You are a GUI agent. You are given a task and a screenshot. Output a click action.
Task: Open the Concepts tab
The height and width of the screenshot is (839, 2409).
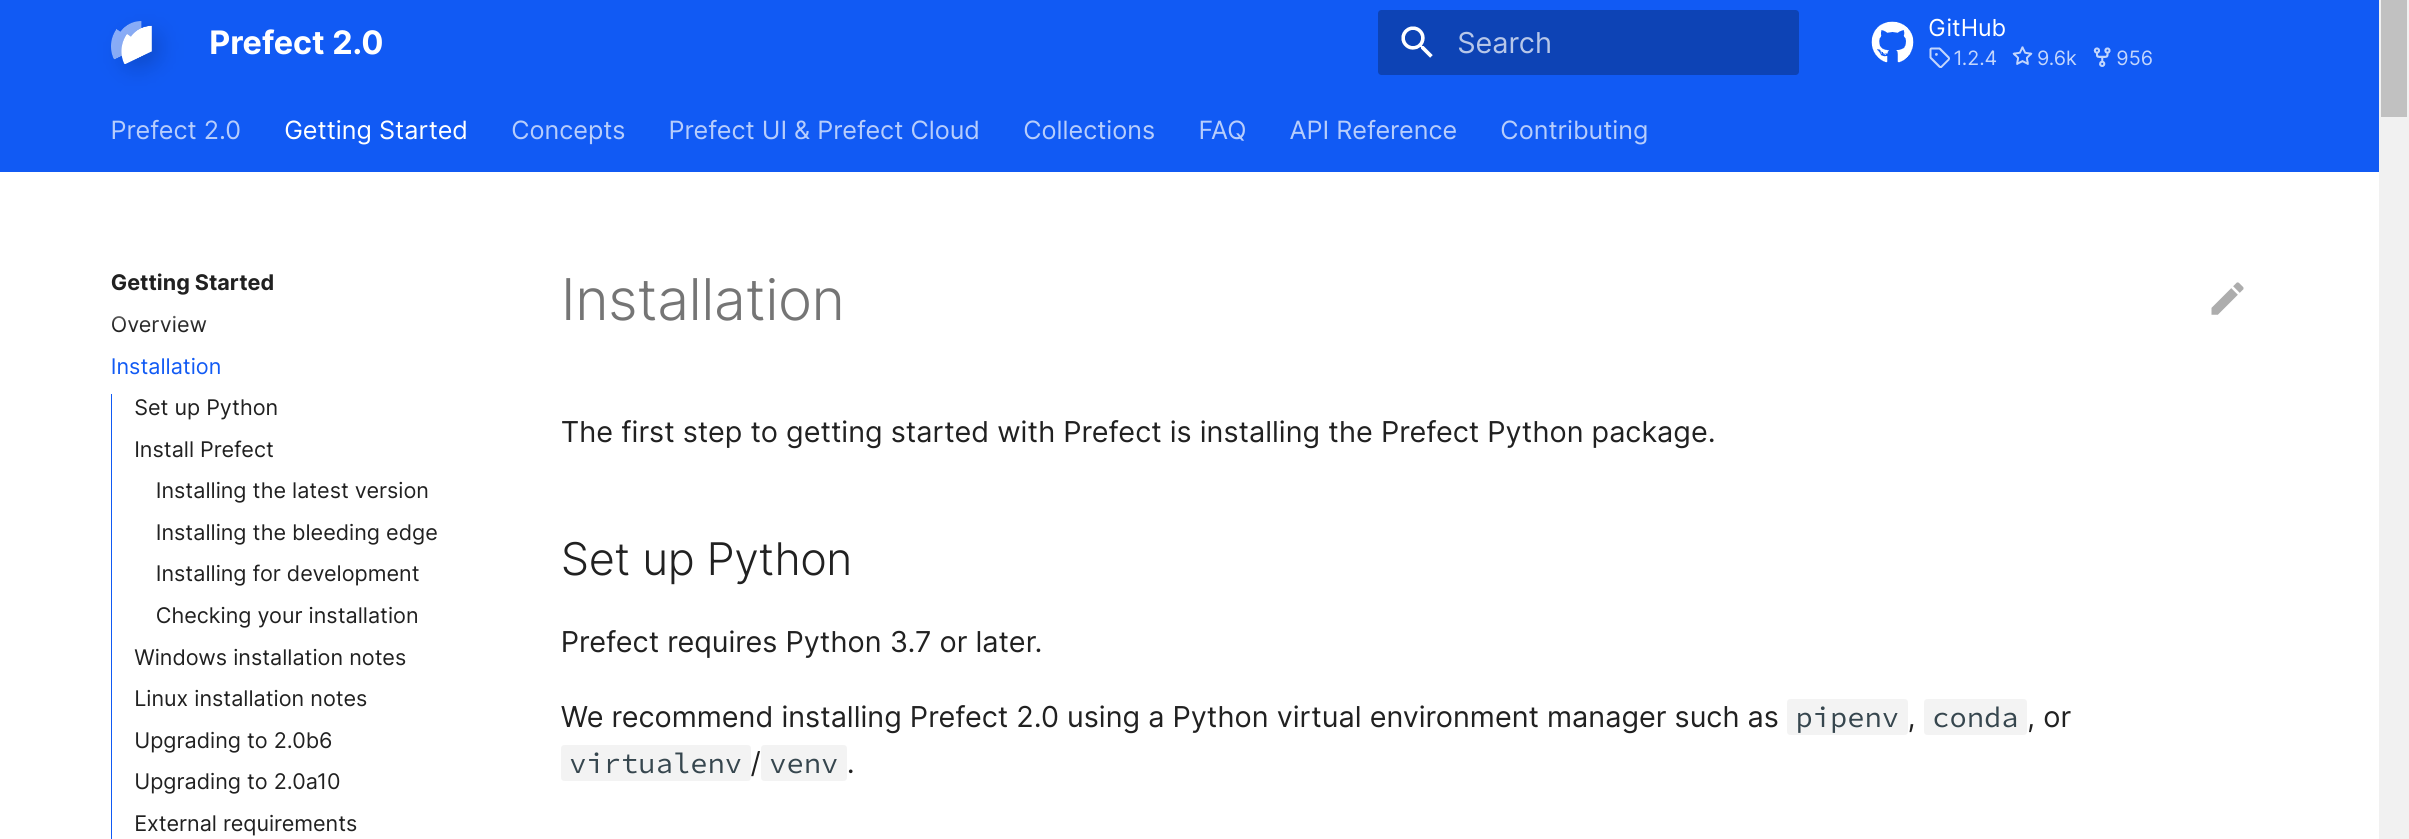(x=568, y=131)
